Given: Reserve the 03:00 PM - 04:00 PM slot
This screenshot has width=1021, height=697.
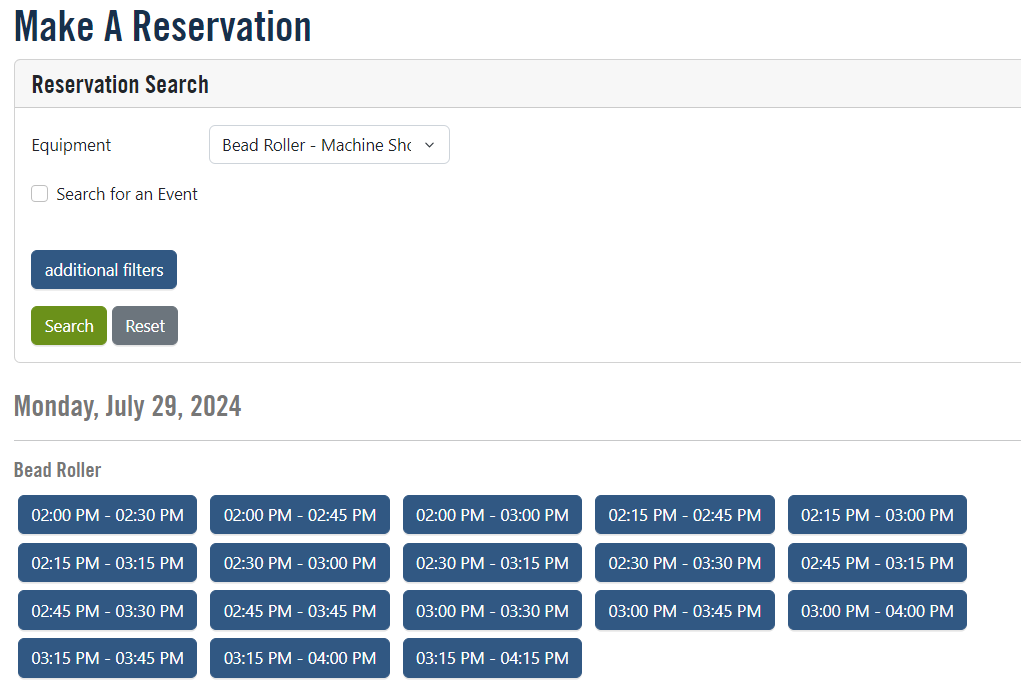Looking at the screenshot, I should point(877,610).
